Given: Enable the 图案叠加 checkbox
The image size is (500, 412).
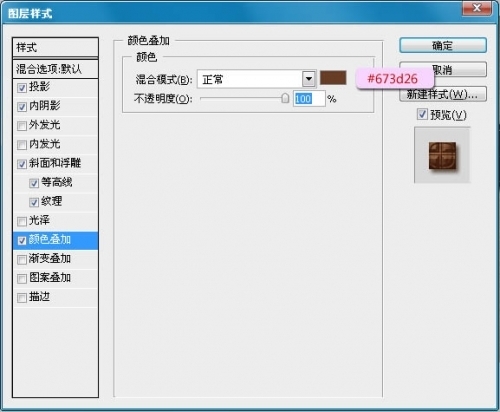Looking at the screenshot, I should point(22,279).
